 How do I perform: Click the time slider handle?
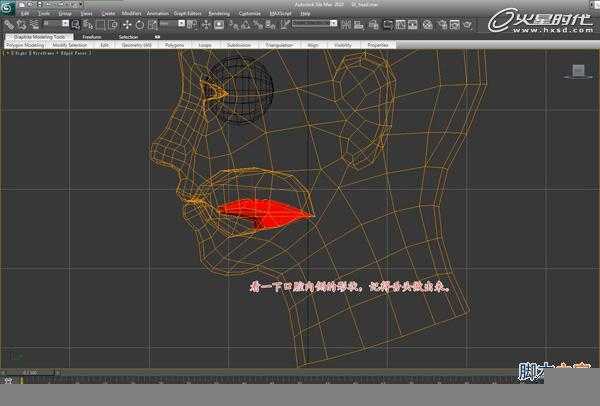coord(30,372)
